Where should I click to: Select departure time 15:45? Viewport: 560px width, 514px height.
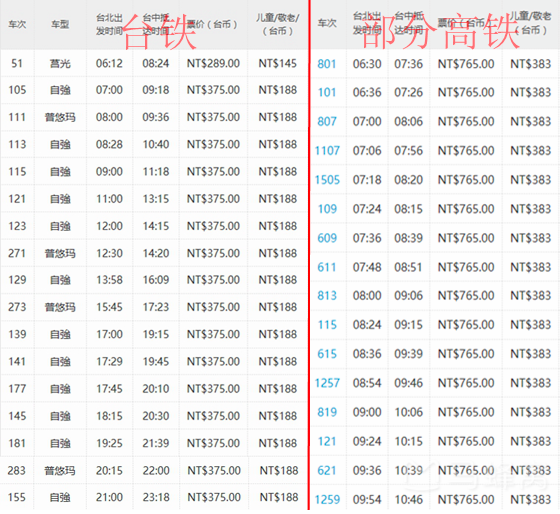pos(109,307)
